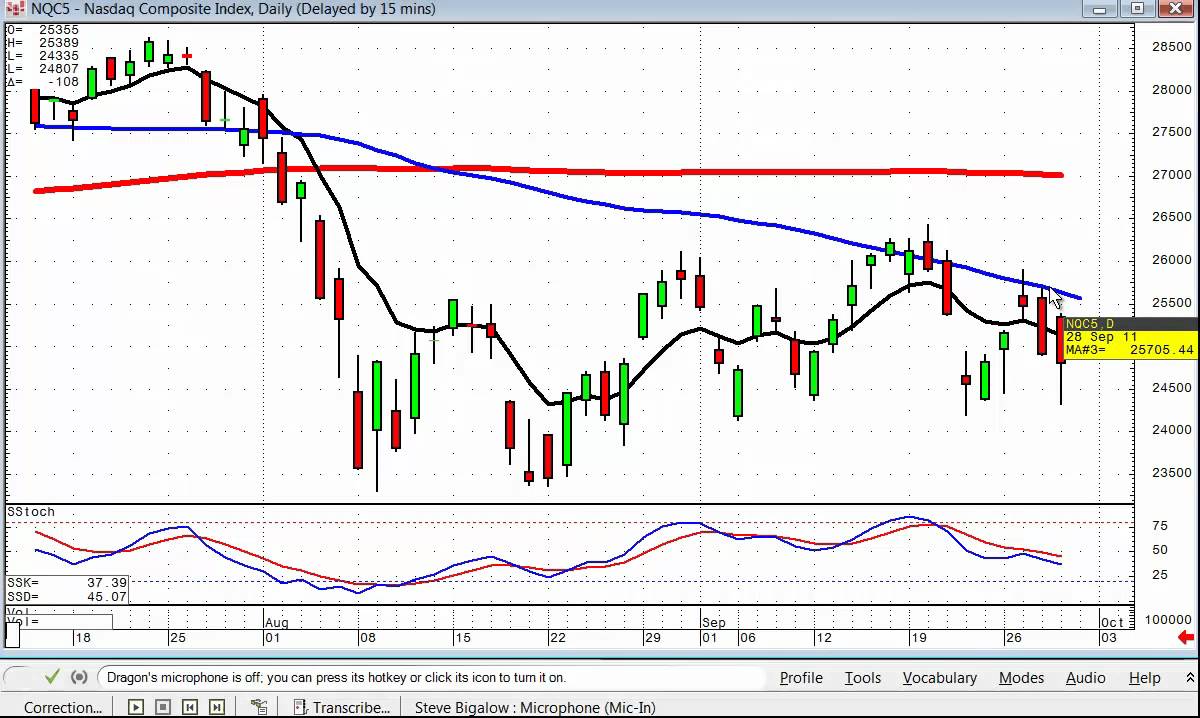Click the 75 stochastic scale label
The height and width of the screenshot is (718, 1200).
coord(1159,525)
